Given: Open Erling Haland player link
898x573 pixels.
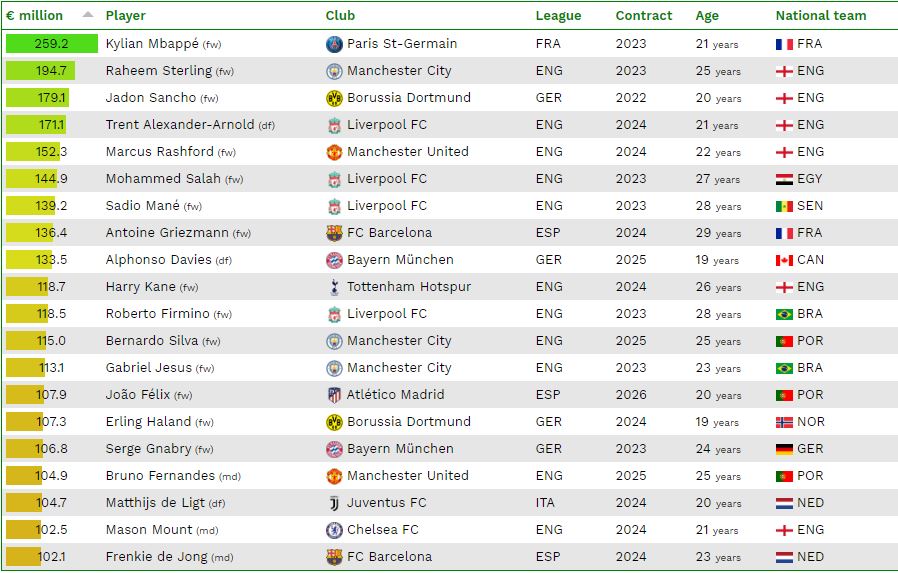Looking at the screenshot, I should [x=148, y=422].
